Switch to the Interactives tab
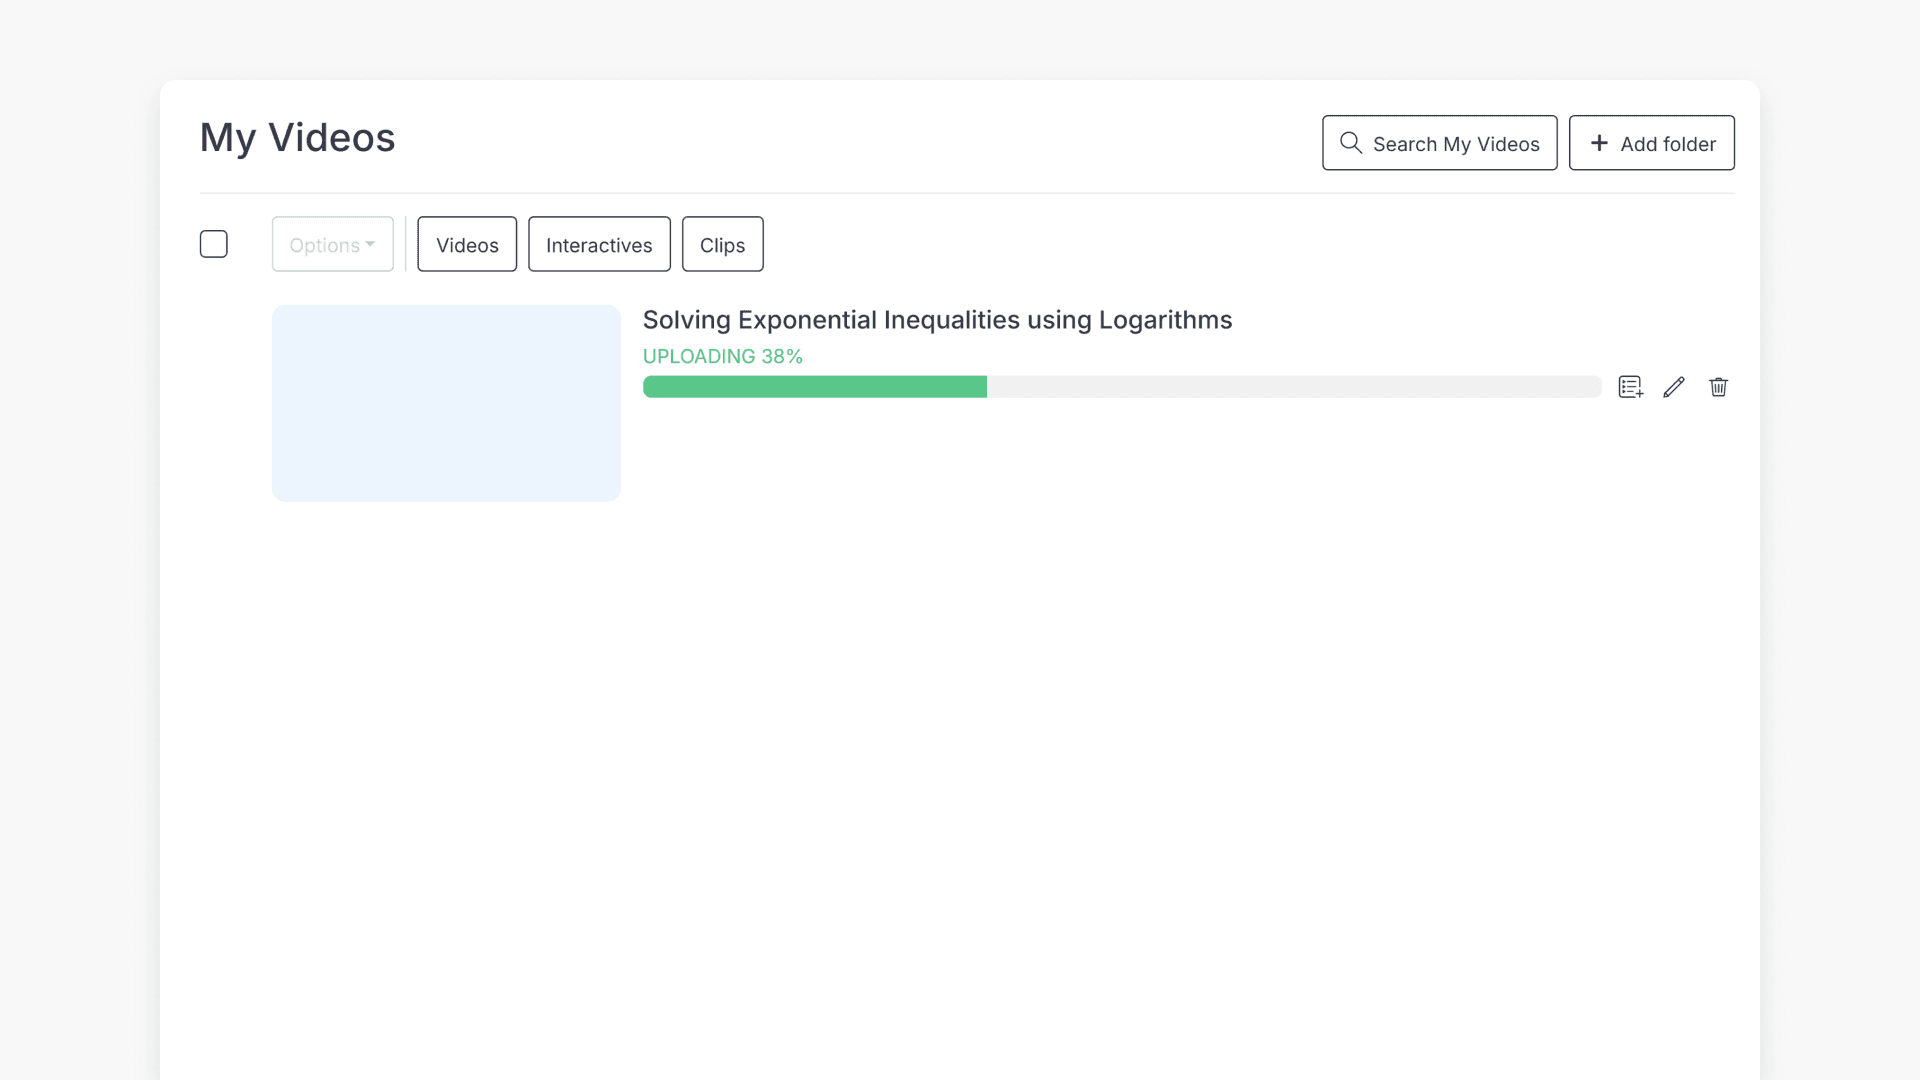The height and width of the screenshot is (1080, 1920). click(x=598, y=243)
